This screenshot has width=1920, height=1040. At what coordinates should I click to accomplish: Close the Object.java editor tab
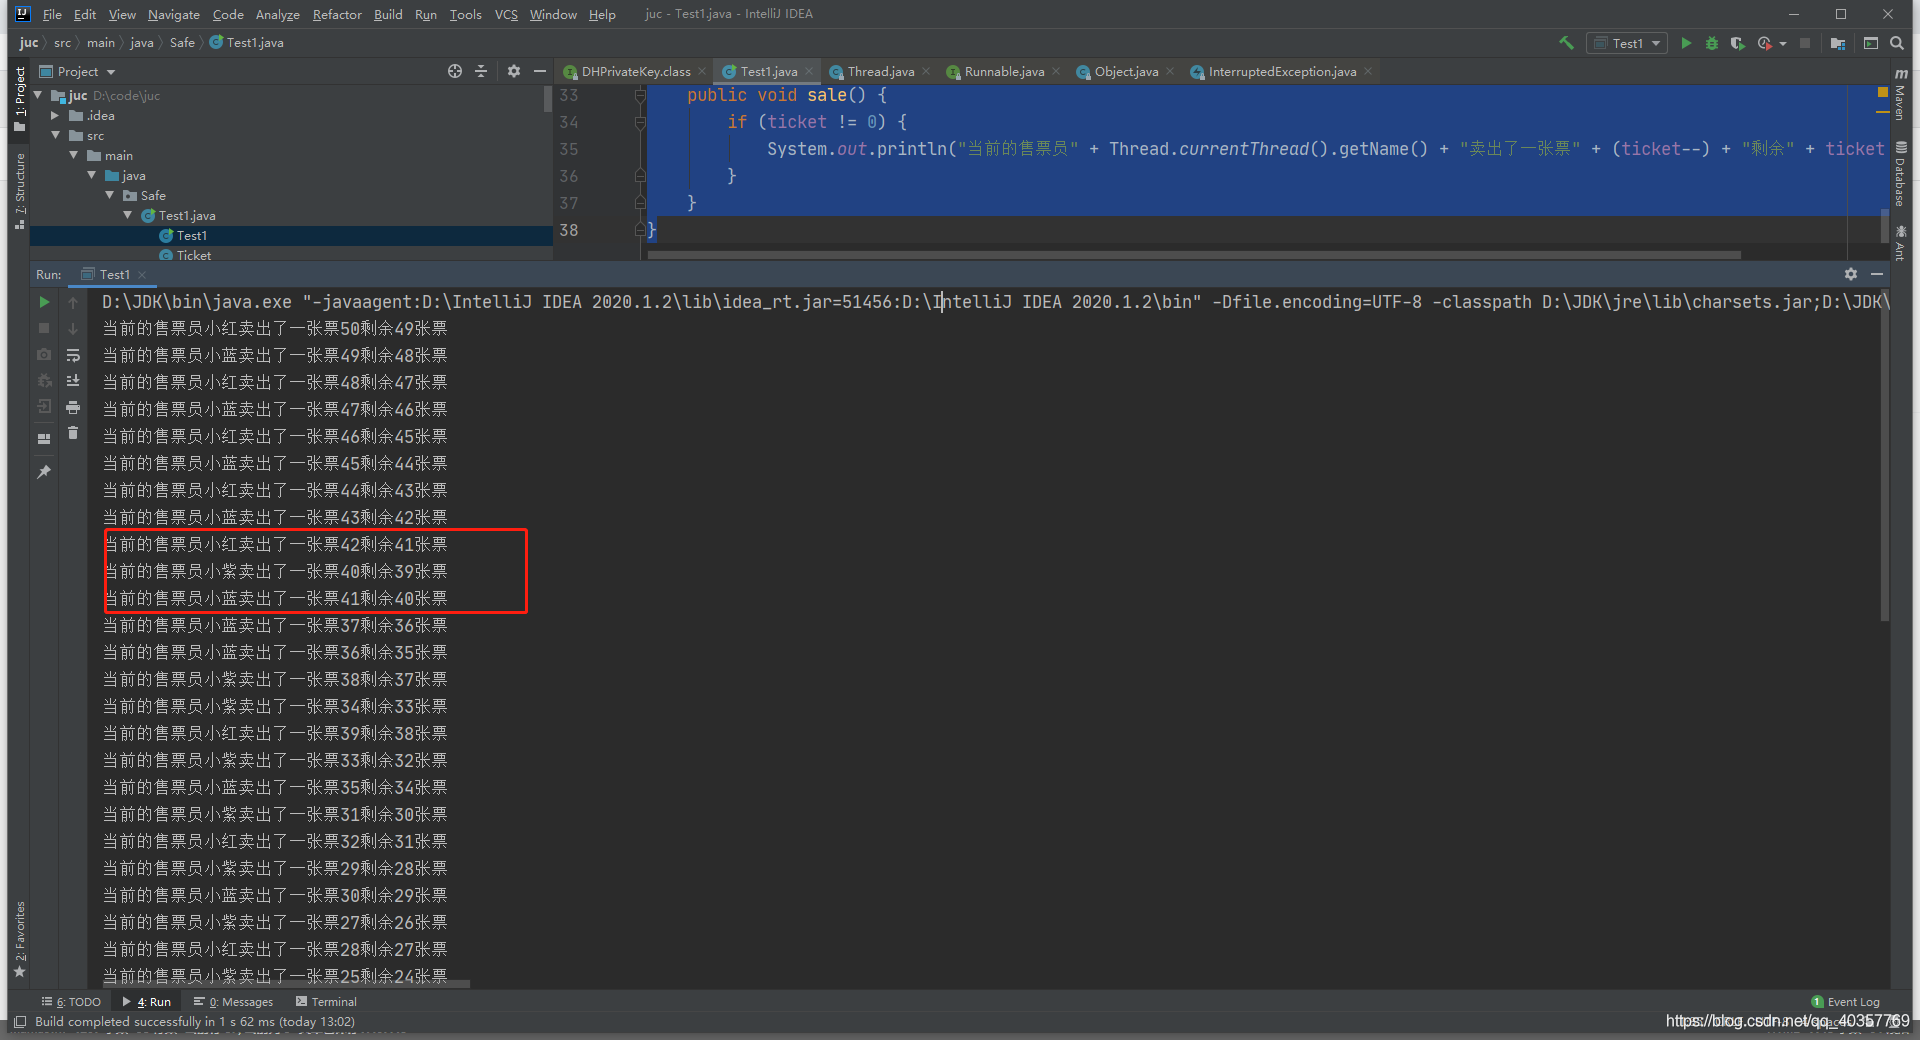1170,71
